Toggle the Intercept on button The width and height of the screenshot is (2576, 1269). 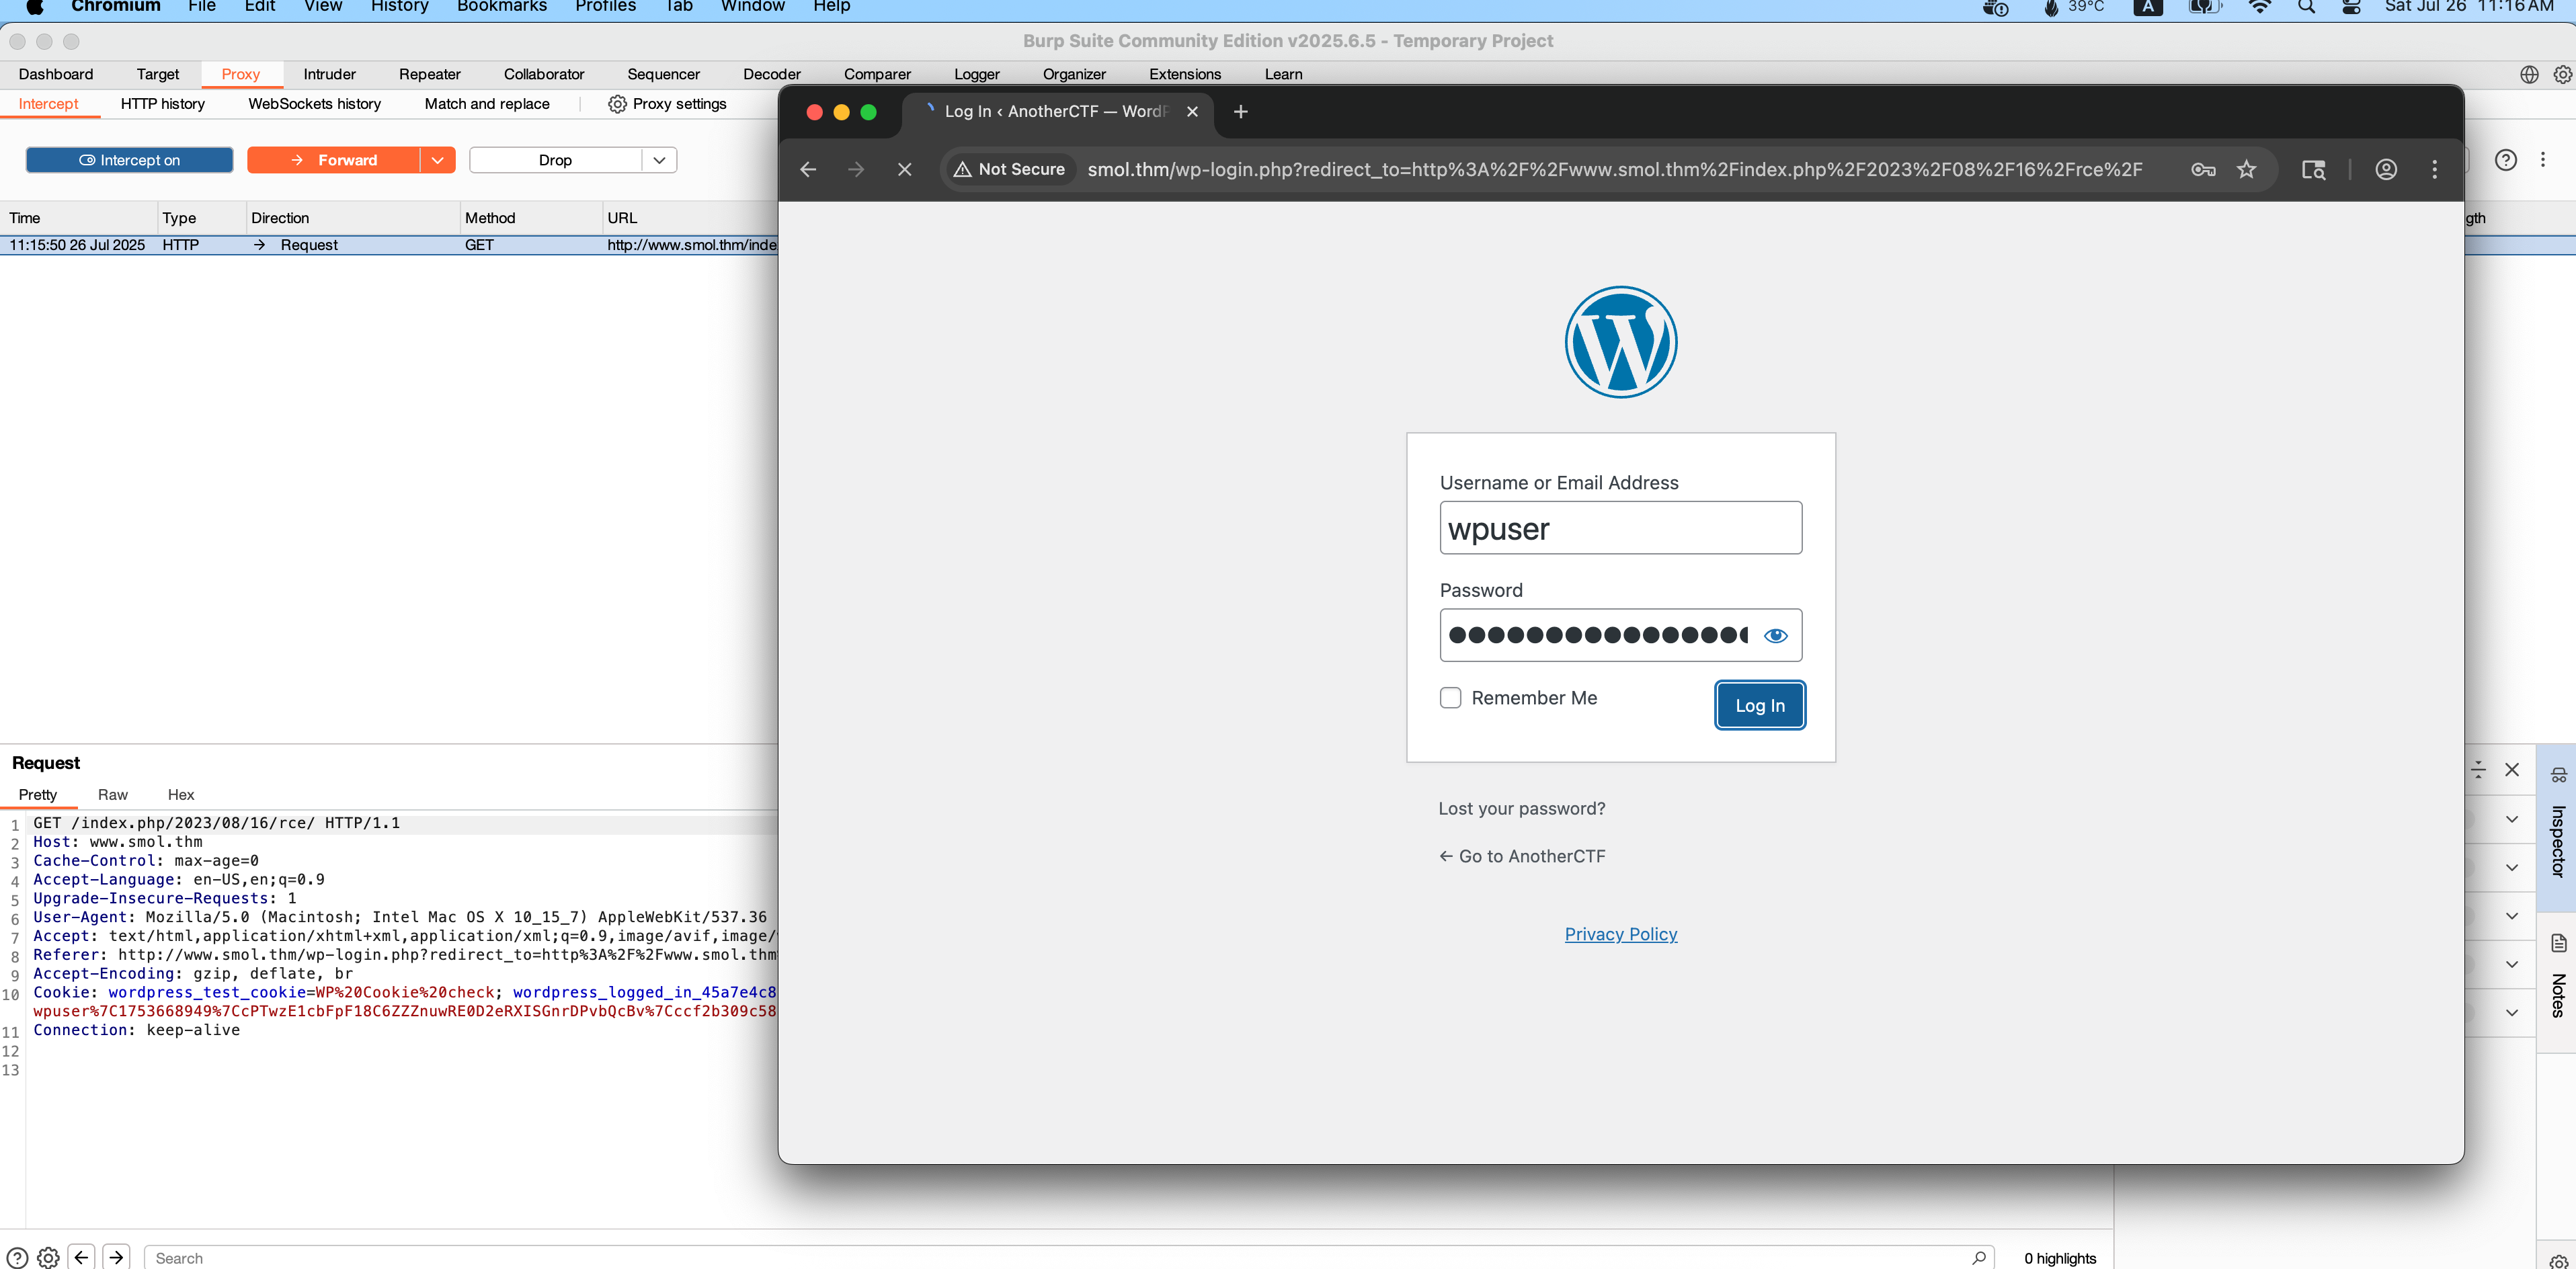tap(129, 160)
